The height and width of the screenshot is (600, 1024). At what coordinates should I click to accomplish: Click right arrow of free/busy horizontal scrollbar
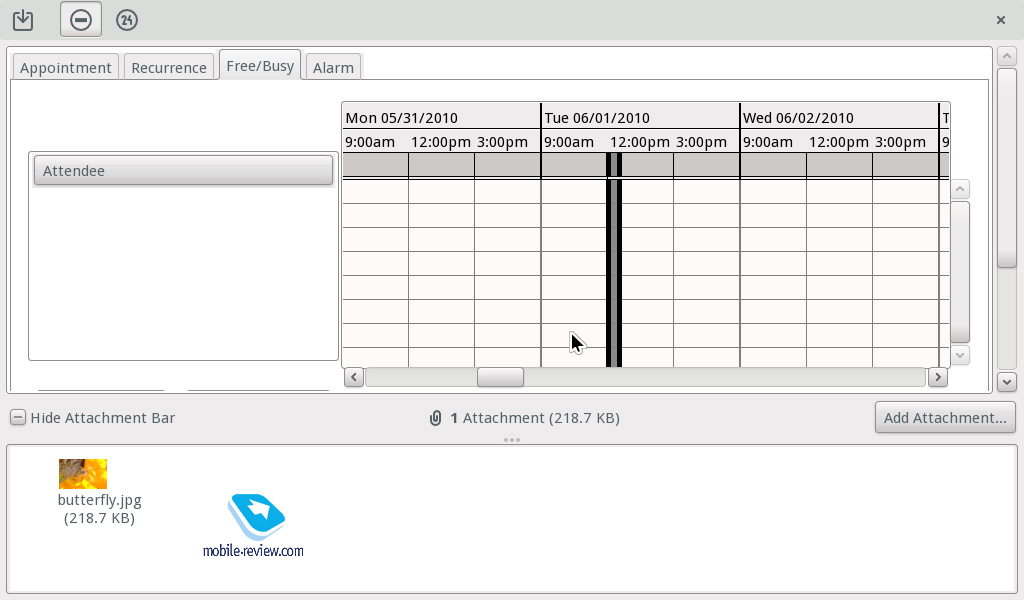[937, 377]
